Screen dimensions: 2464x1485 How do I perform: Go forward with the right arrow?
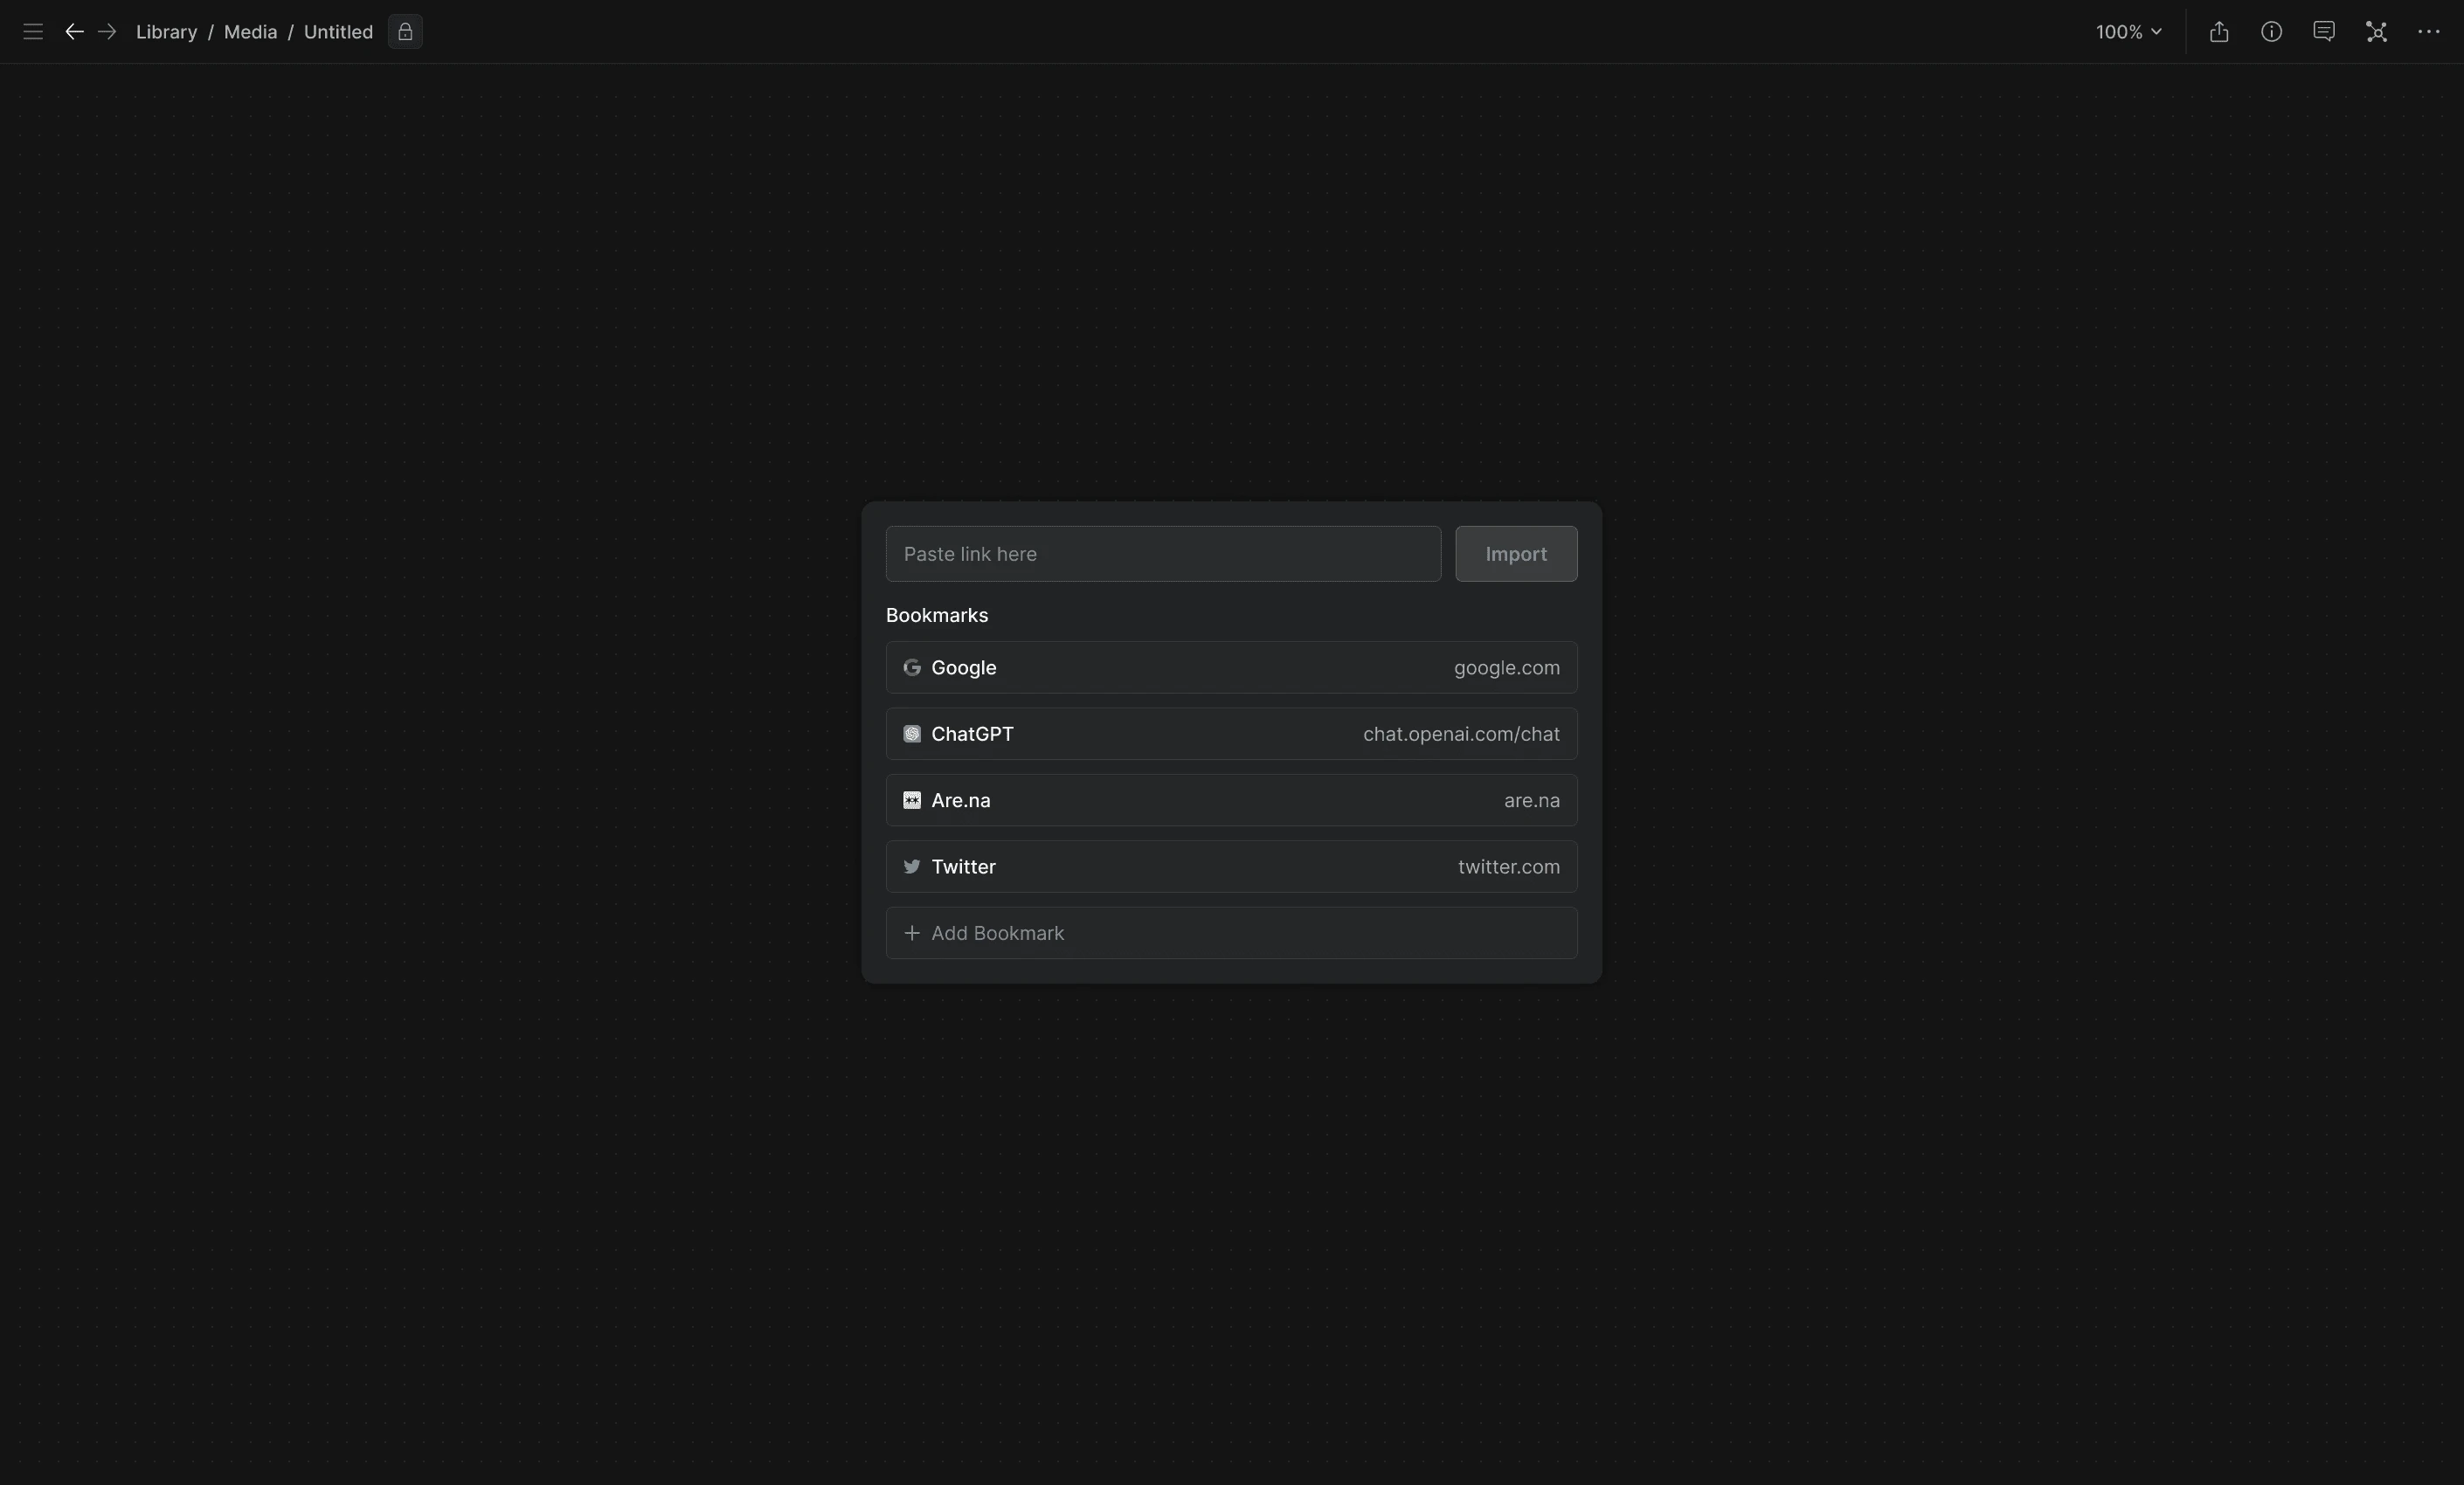[107, 32]
